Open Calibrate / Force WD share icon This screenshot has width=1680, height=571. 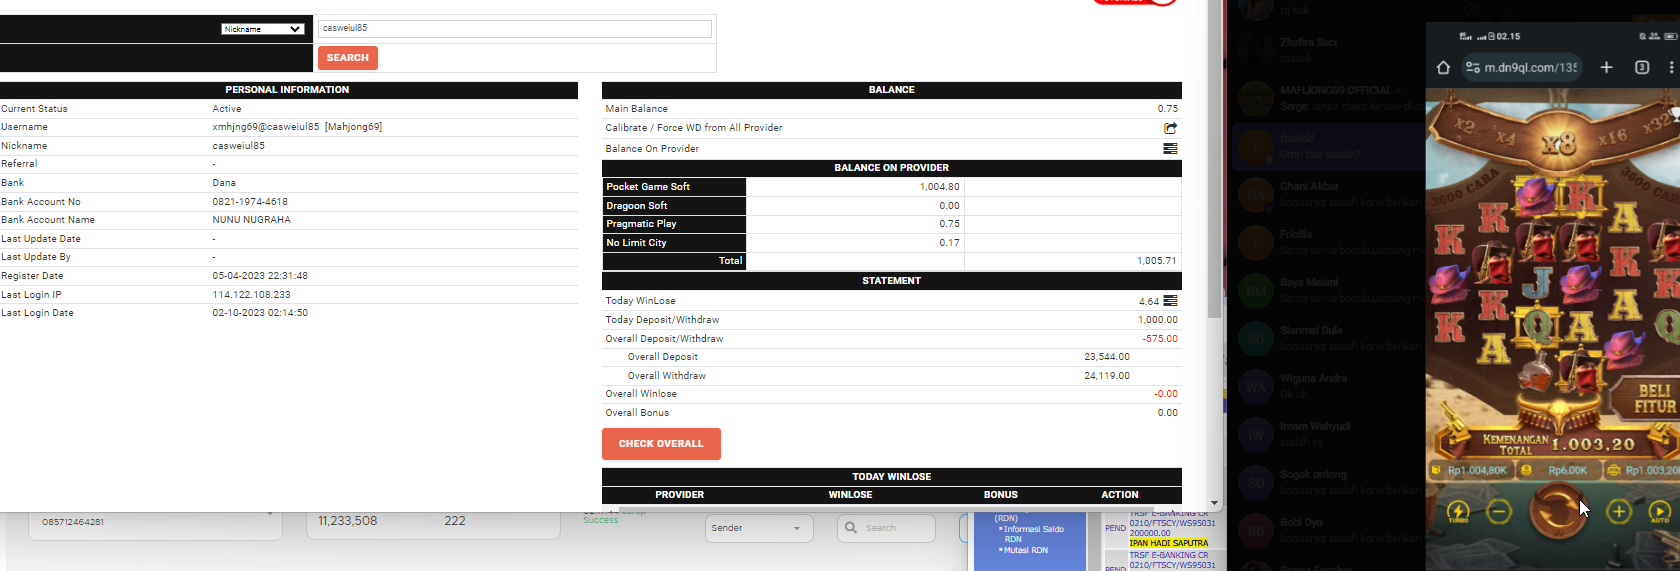coord(1170,128)
